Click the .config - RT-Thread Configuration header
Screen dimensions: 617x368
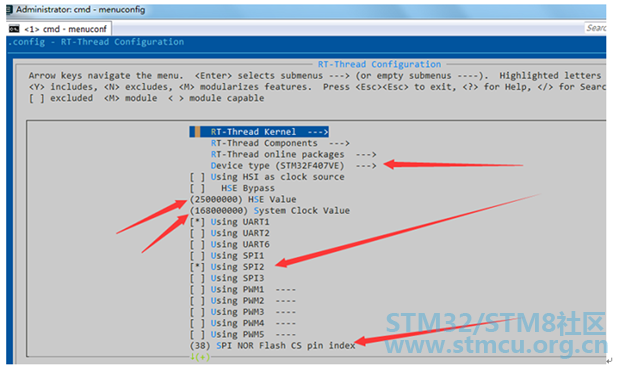[x=96, y=42]
